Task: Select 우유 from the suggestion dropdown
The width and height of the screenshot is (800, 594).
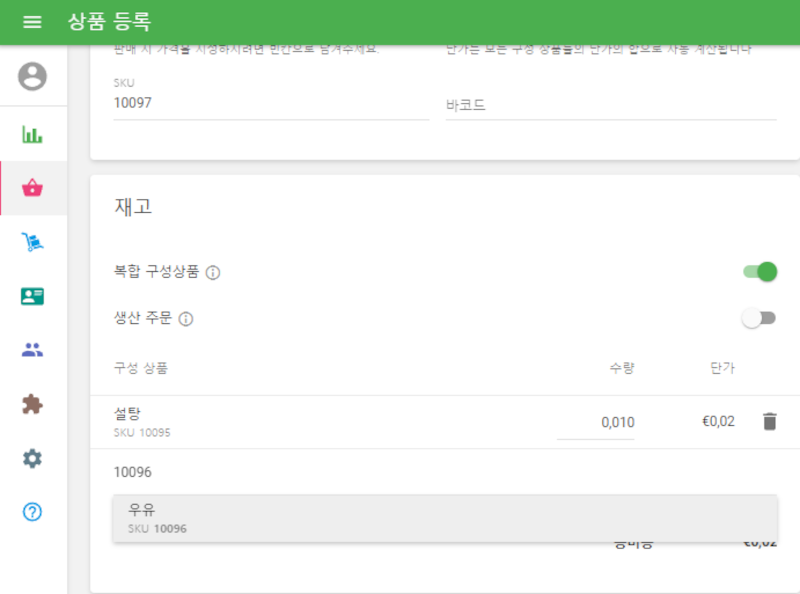Action: pyautogui.click(x=300, y=517)
